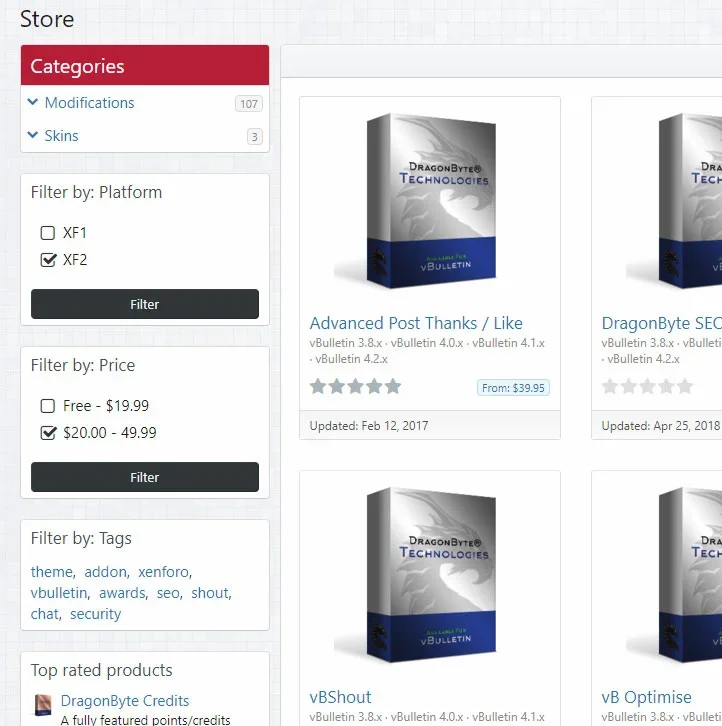This screenshot has height=726, width=722.
Task: Click the Store page heading
Action: click(x=47, y=19)
